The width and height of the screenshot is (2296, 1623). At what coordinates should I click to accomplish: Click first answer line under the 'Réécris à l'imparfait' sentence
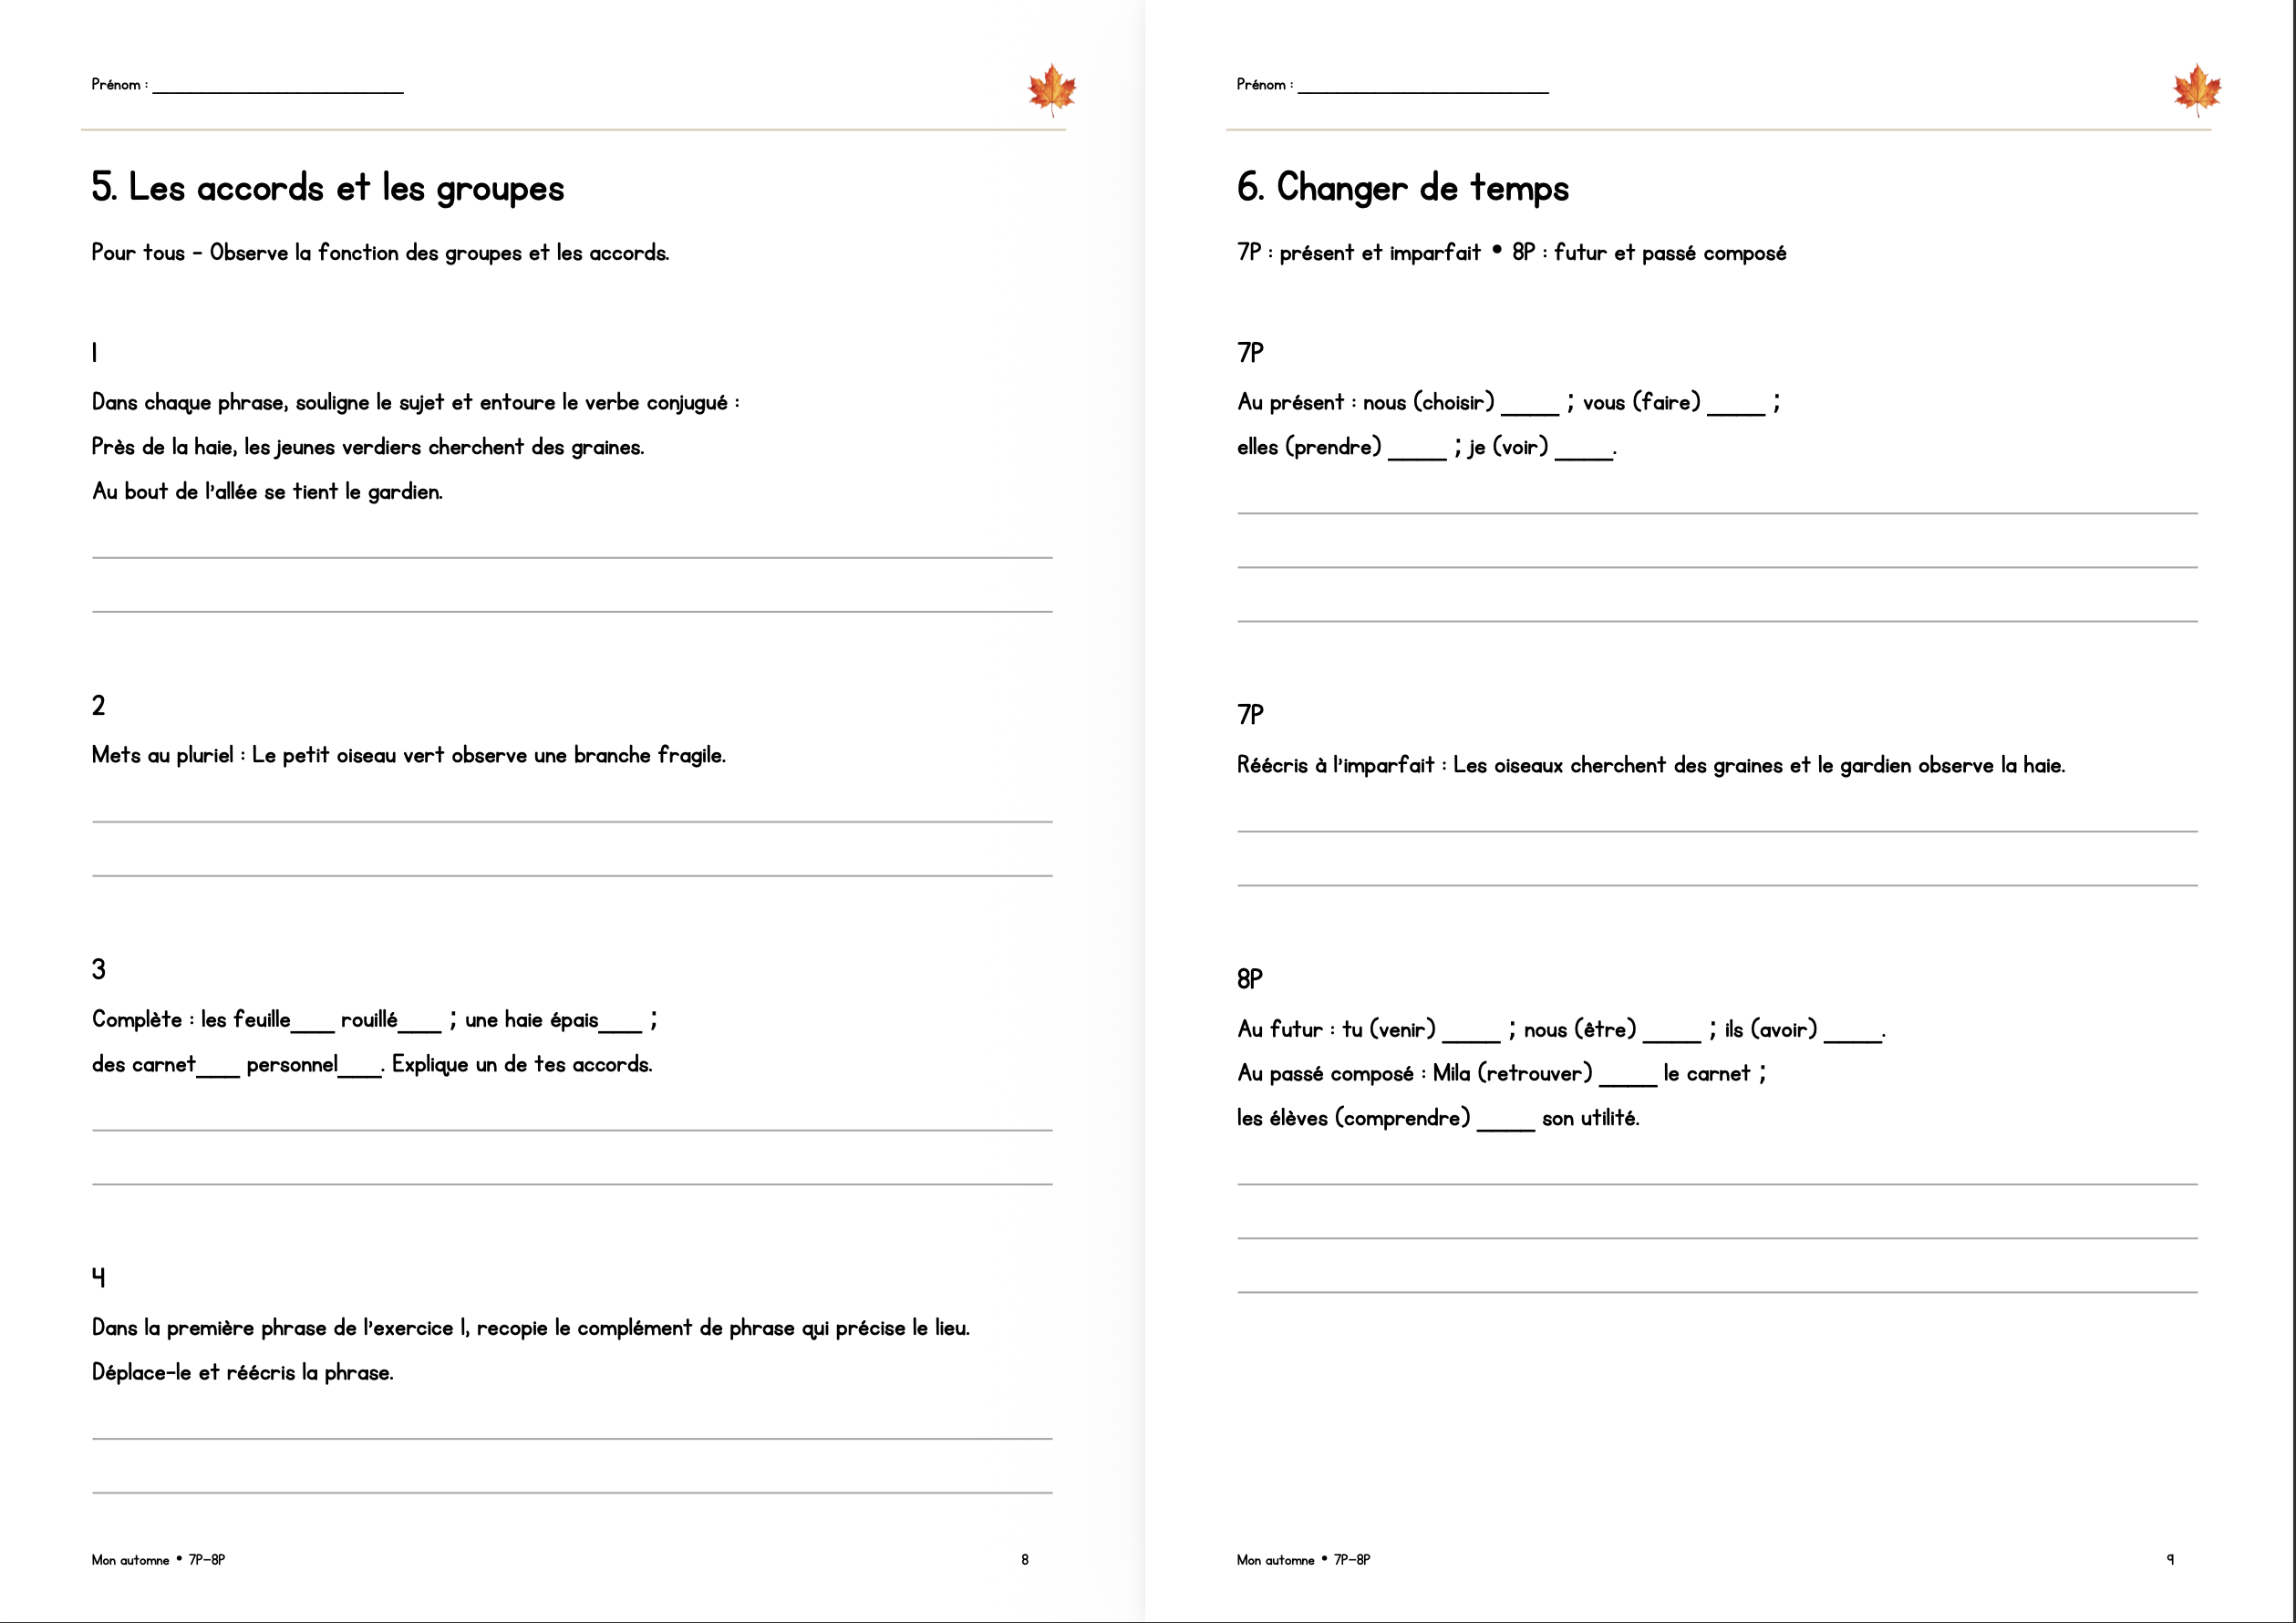tap(1717, 831)
